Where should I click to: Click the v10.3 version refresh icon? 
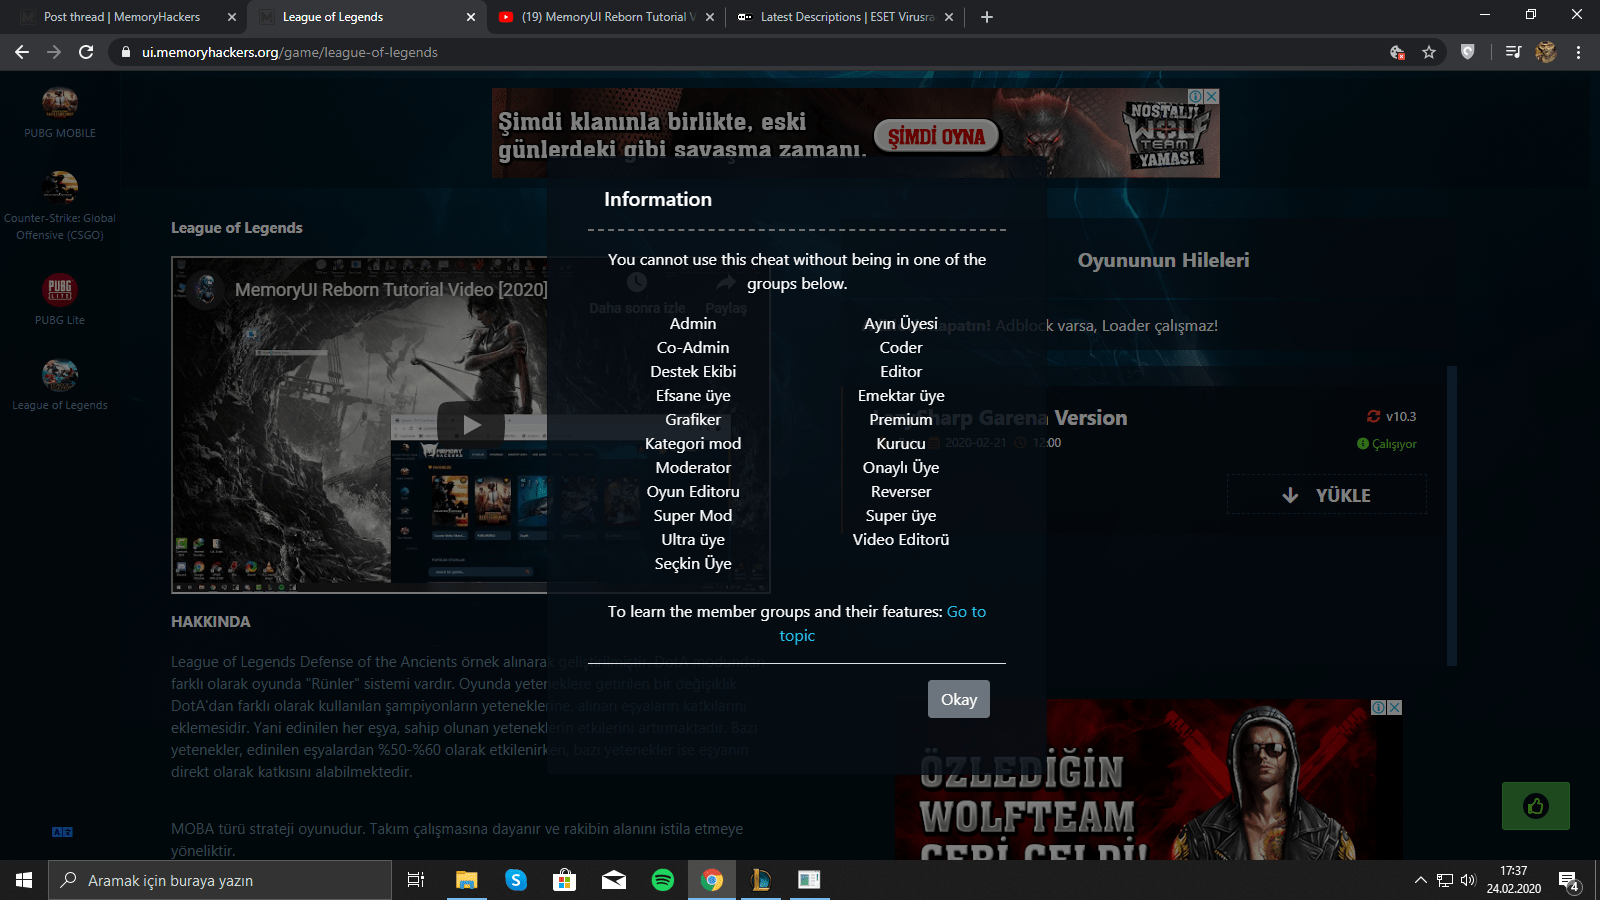[1373, 416]
